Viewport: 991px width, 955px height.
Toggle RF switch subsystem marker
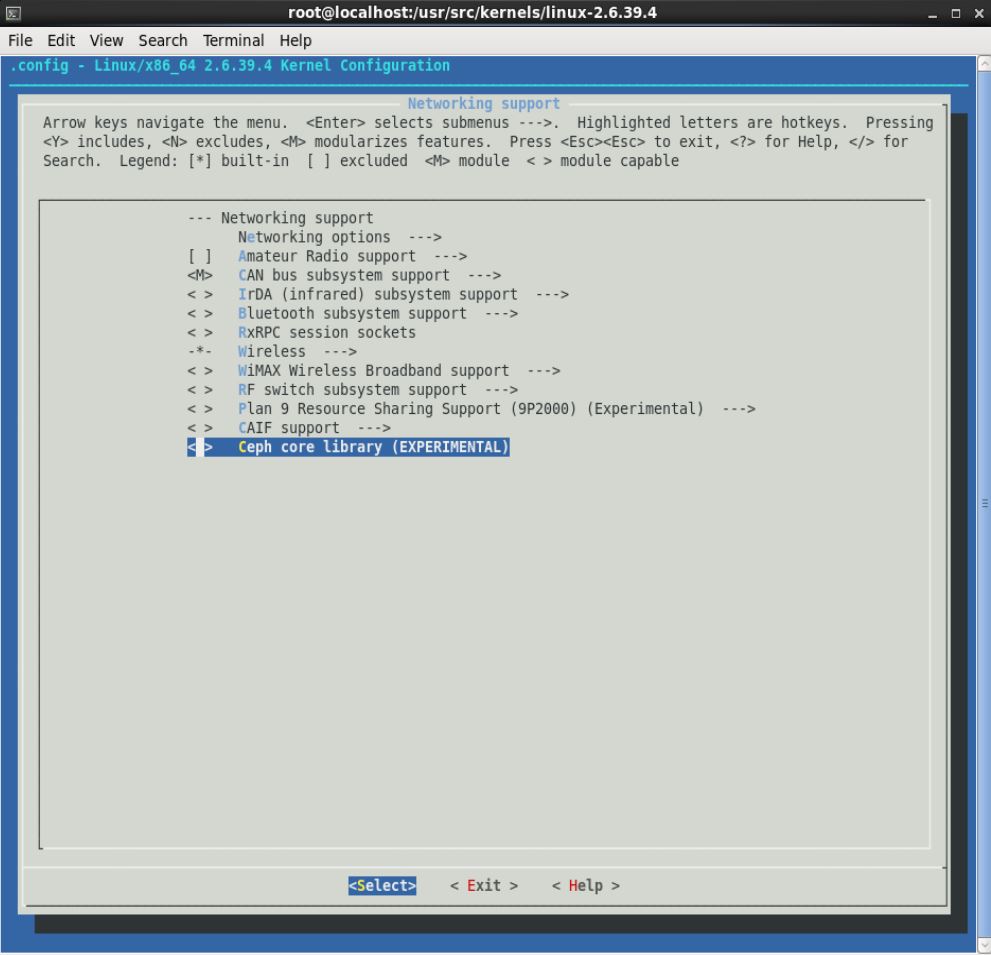point(200,390)
